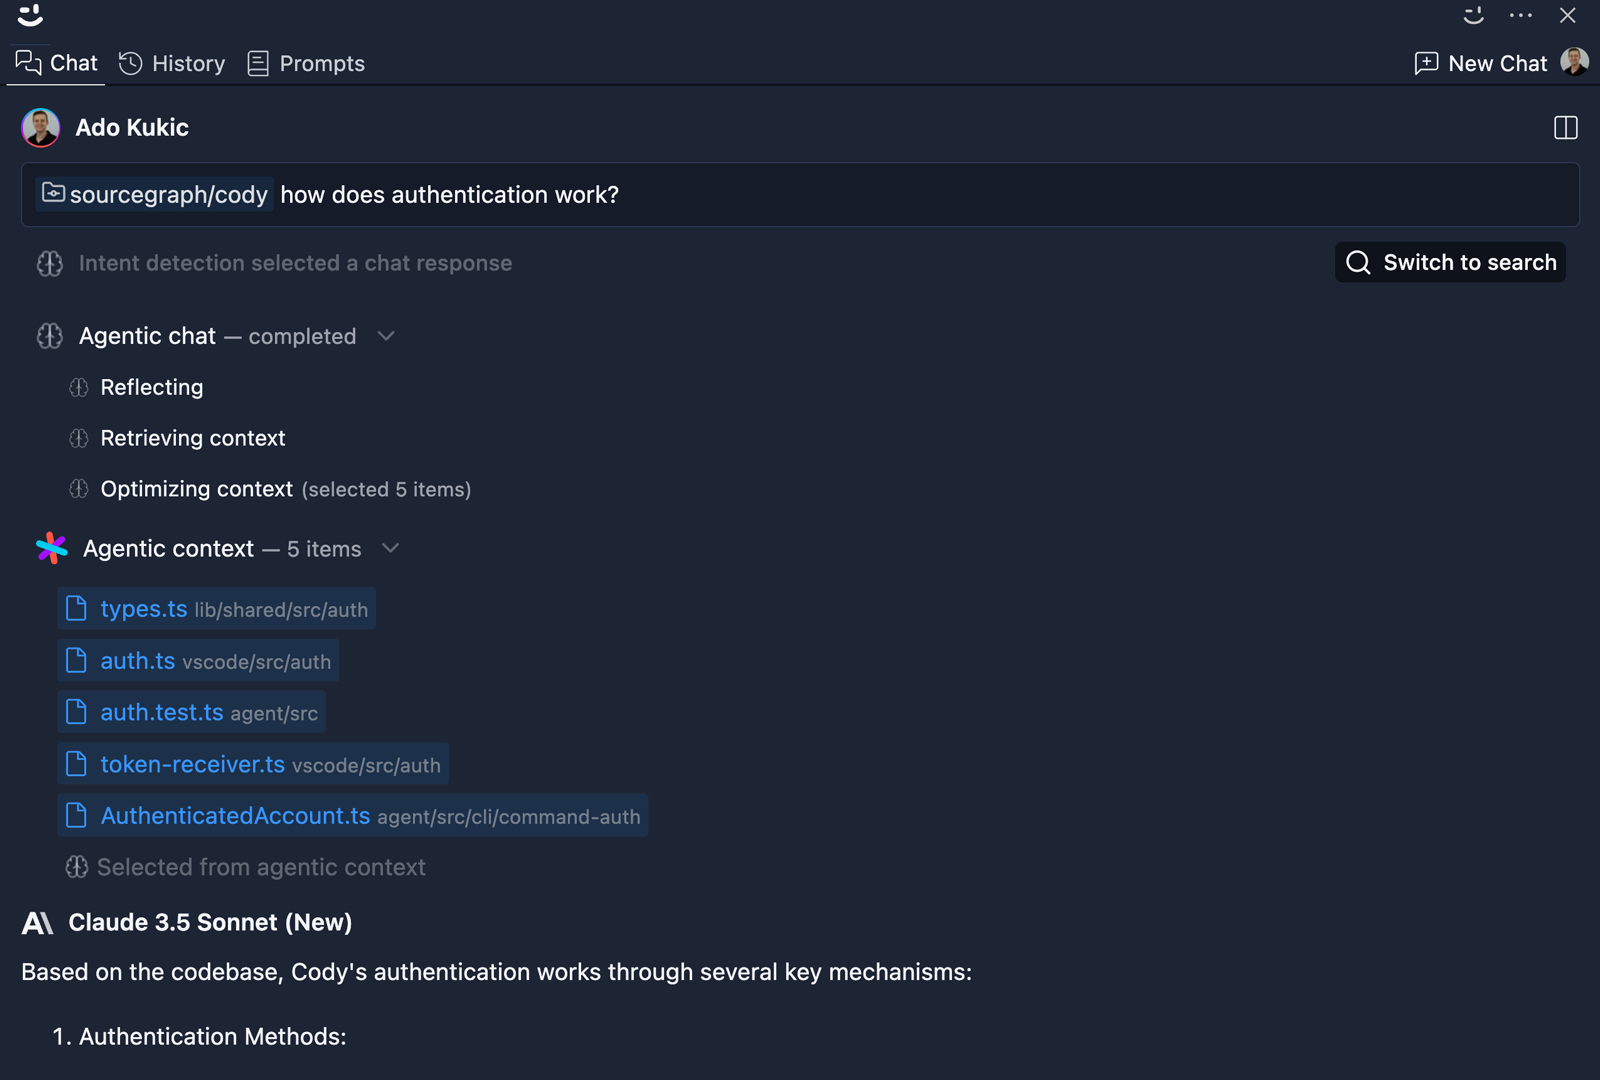Click the split panel layout icon

pyautogui.click(x=1565, y=128)
